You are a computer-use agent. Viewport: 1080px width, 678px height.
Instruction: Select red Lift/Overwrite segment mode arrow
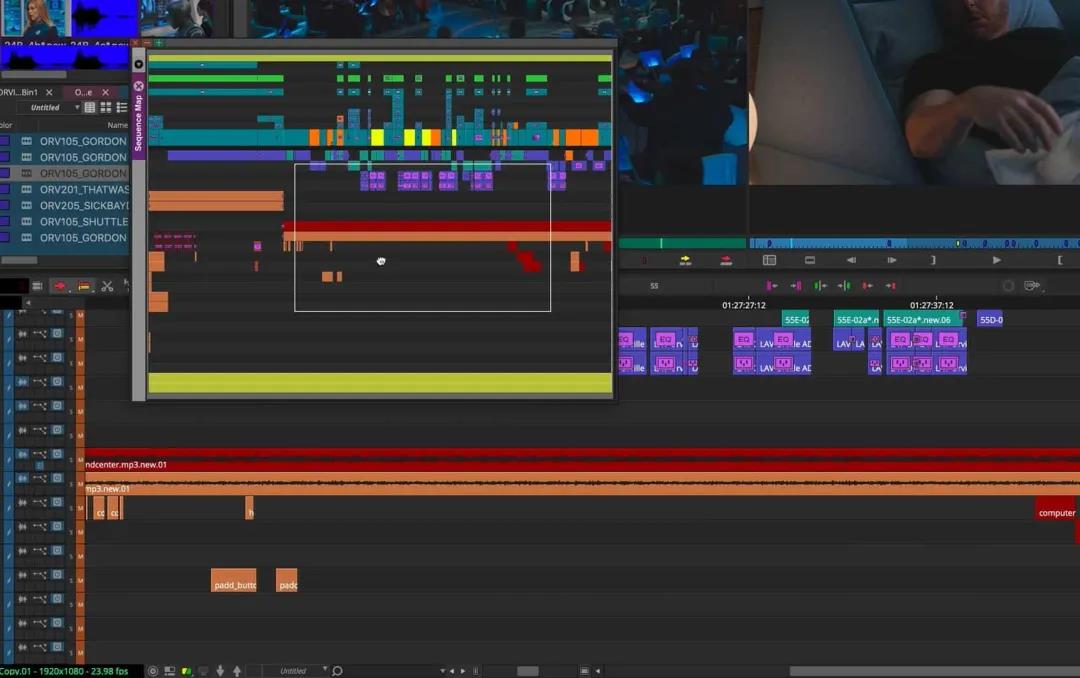tap(60, 286)
